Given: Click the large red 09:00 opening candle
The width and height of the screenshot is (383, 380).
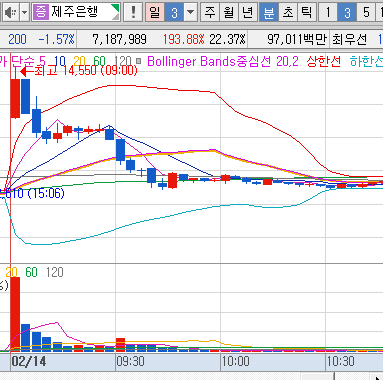Looking at the screenshot, I should [15, 98].
